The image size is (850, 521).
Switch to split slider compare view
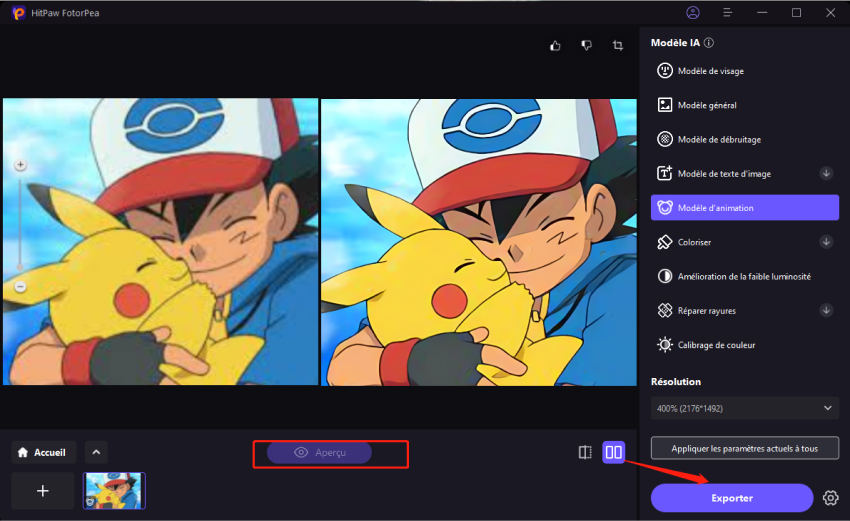[x=585, y=452]
